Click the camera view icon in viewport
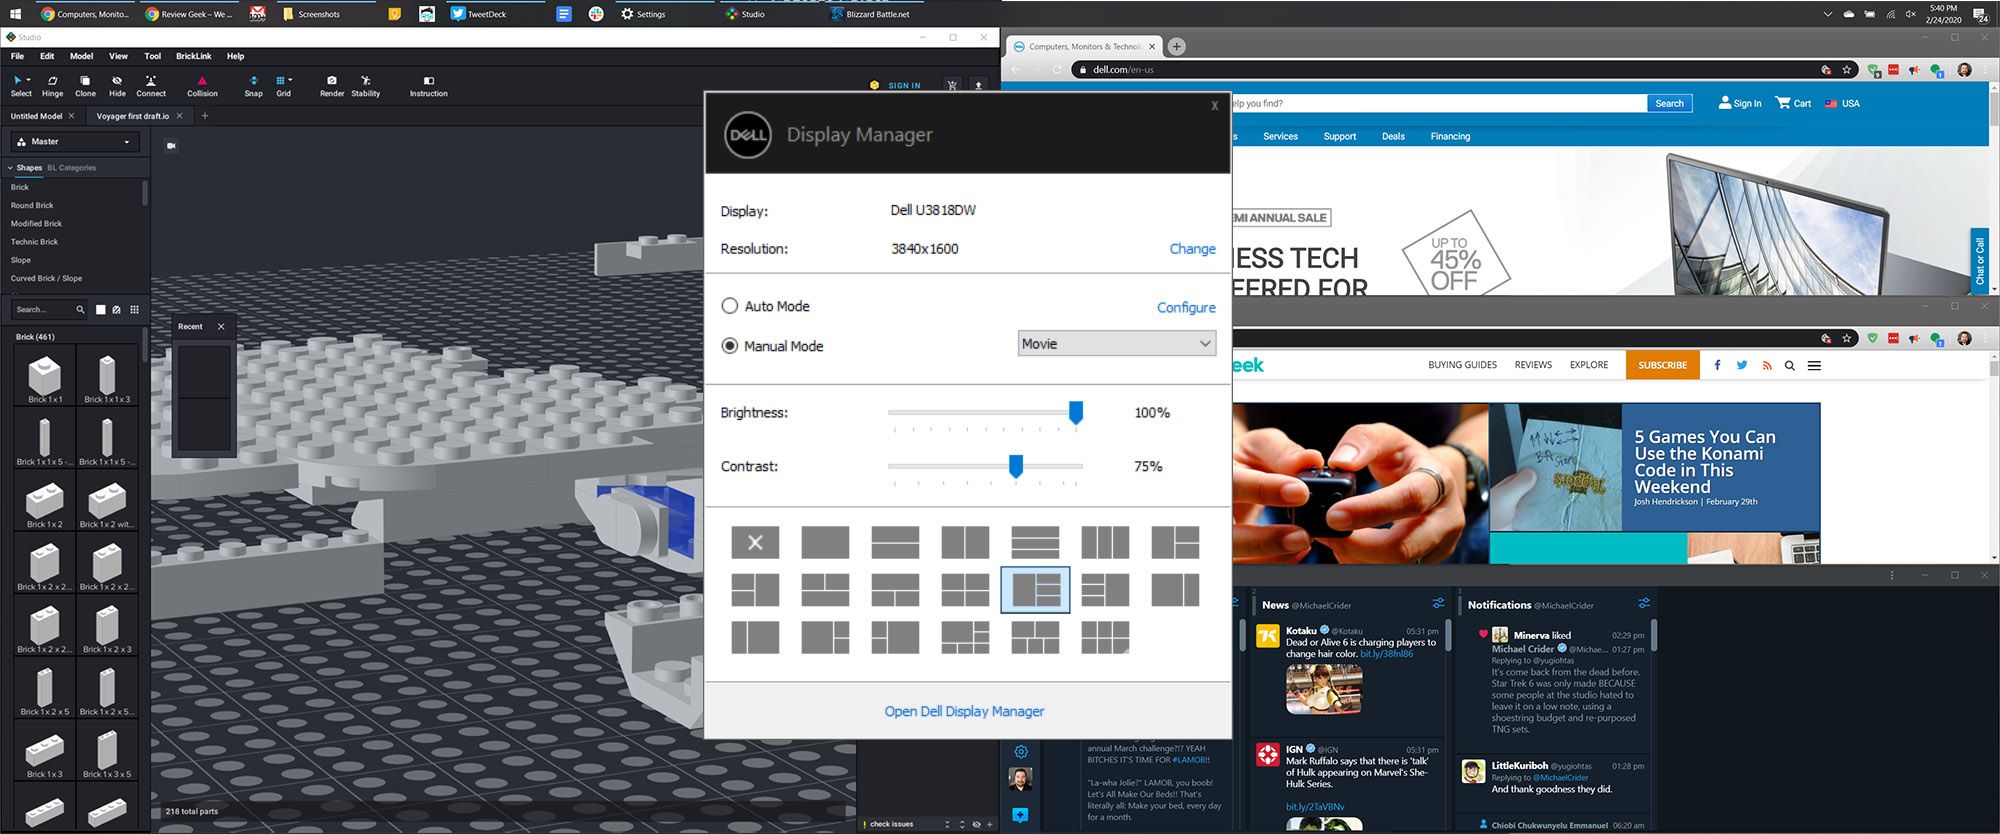2000x834 pixels. [171, 146]
